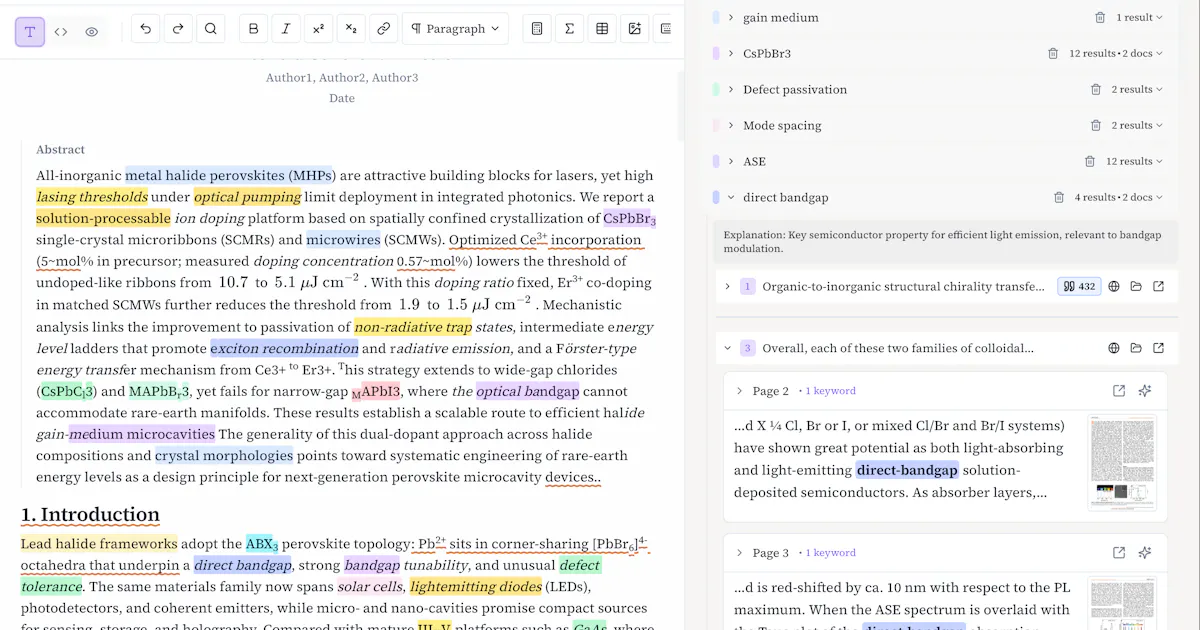Open folder icon for 'Overall, each' document

click(1136, 348)
